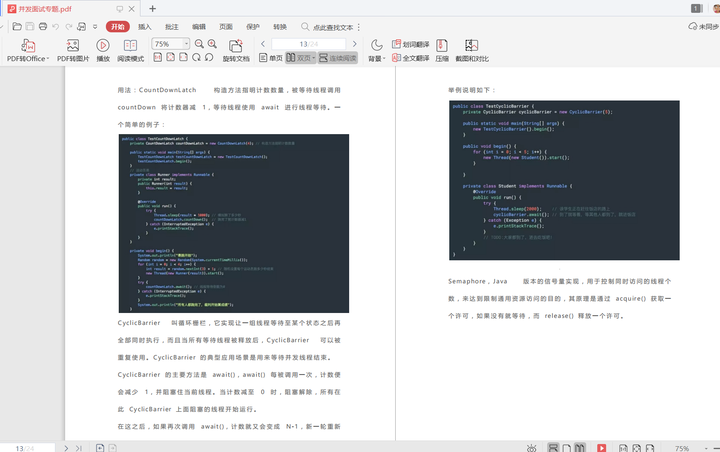Screen dimensions: 720x452
Task: Open the 批注 annotation tab
Action: tap(172, 27)
